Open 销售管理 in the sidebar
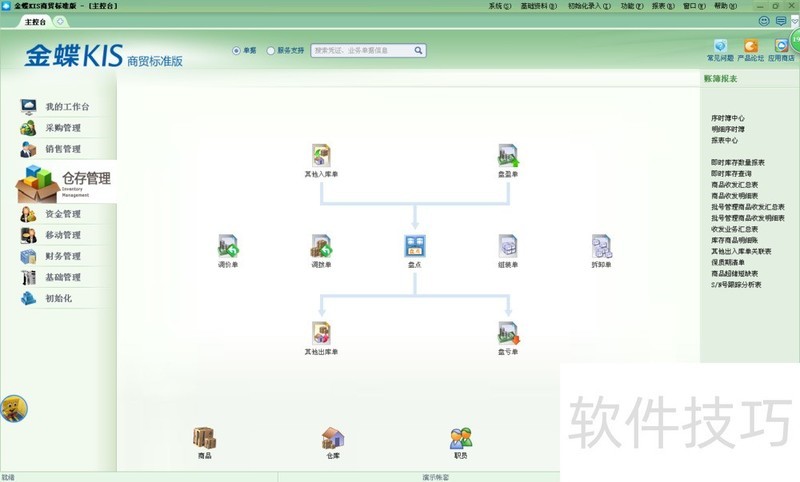Screen dimensions: 800x482 coord(63,149)
